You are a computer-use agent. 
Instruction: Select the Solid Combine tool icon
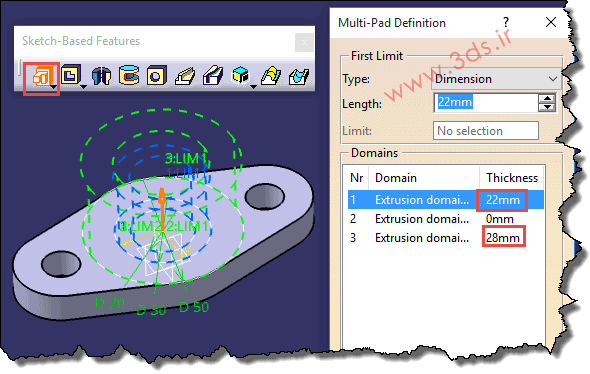point(240,75)
